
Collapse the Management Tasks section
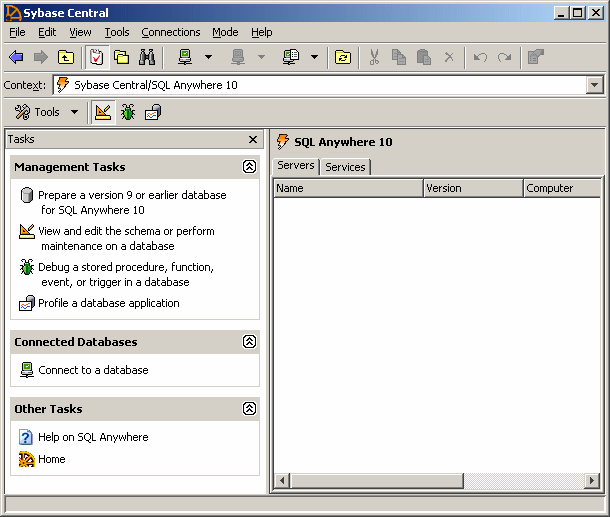click(x=249, y=166)
